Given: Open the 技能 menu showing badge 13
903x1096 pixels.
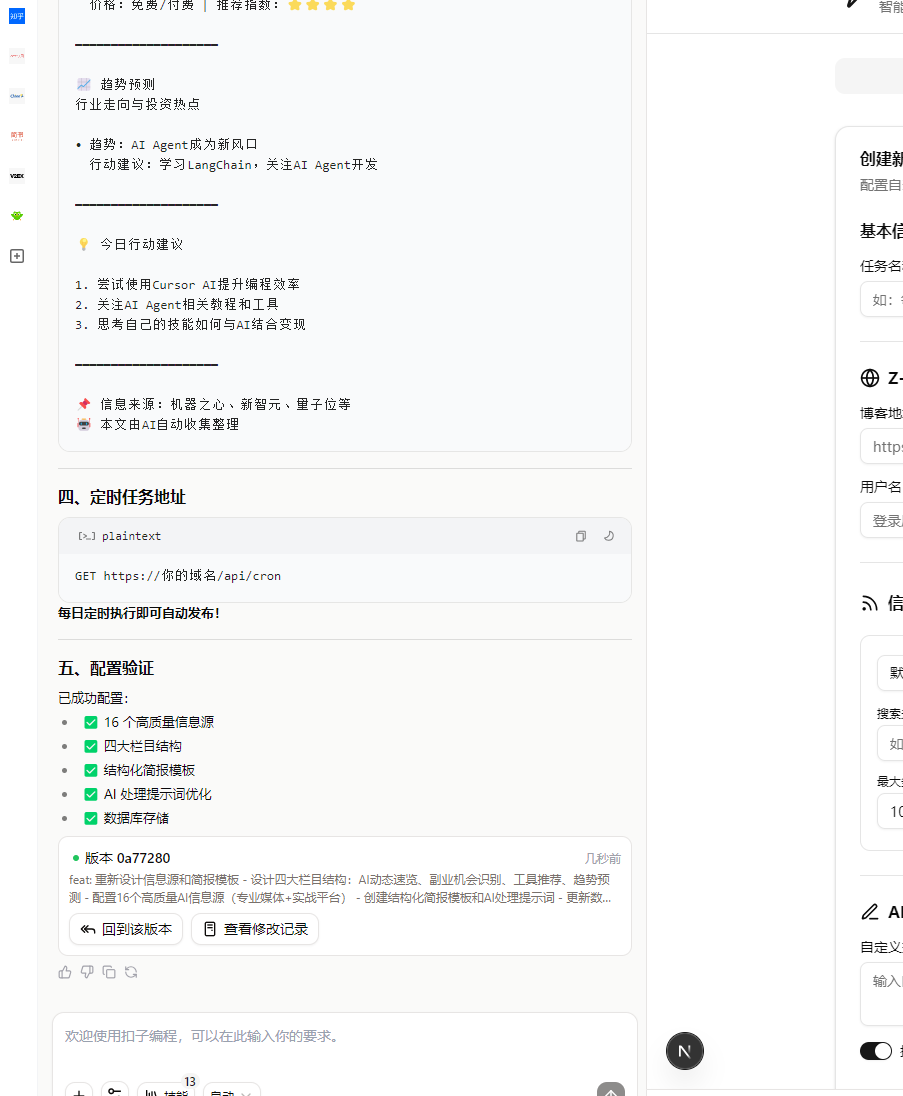Looking at the screenshot, I should pos(168,1092).
